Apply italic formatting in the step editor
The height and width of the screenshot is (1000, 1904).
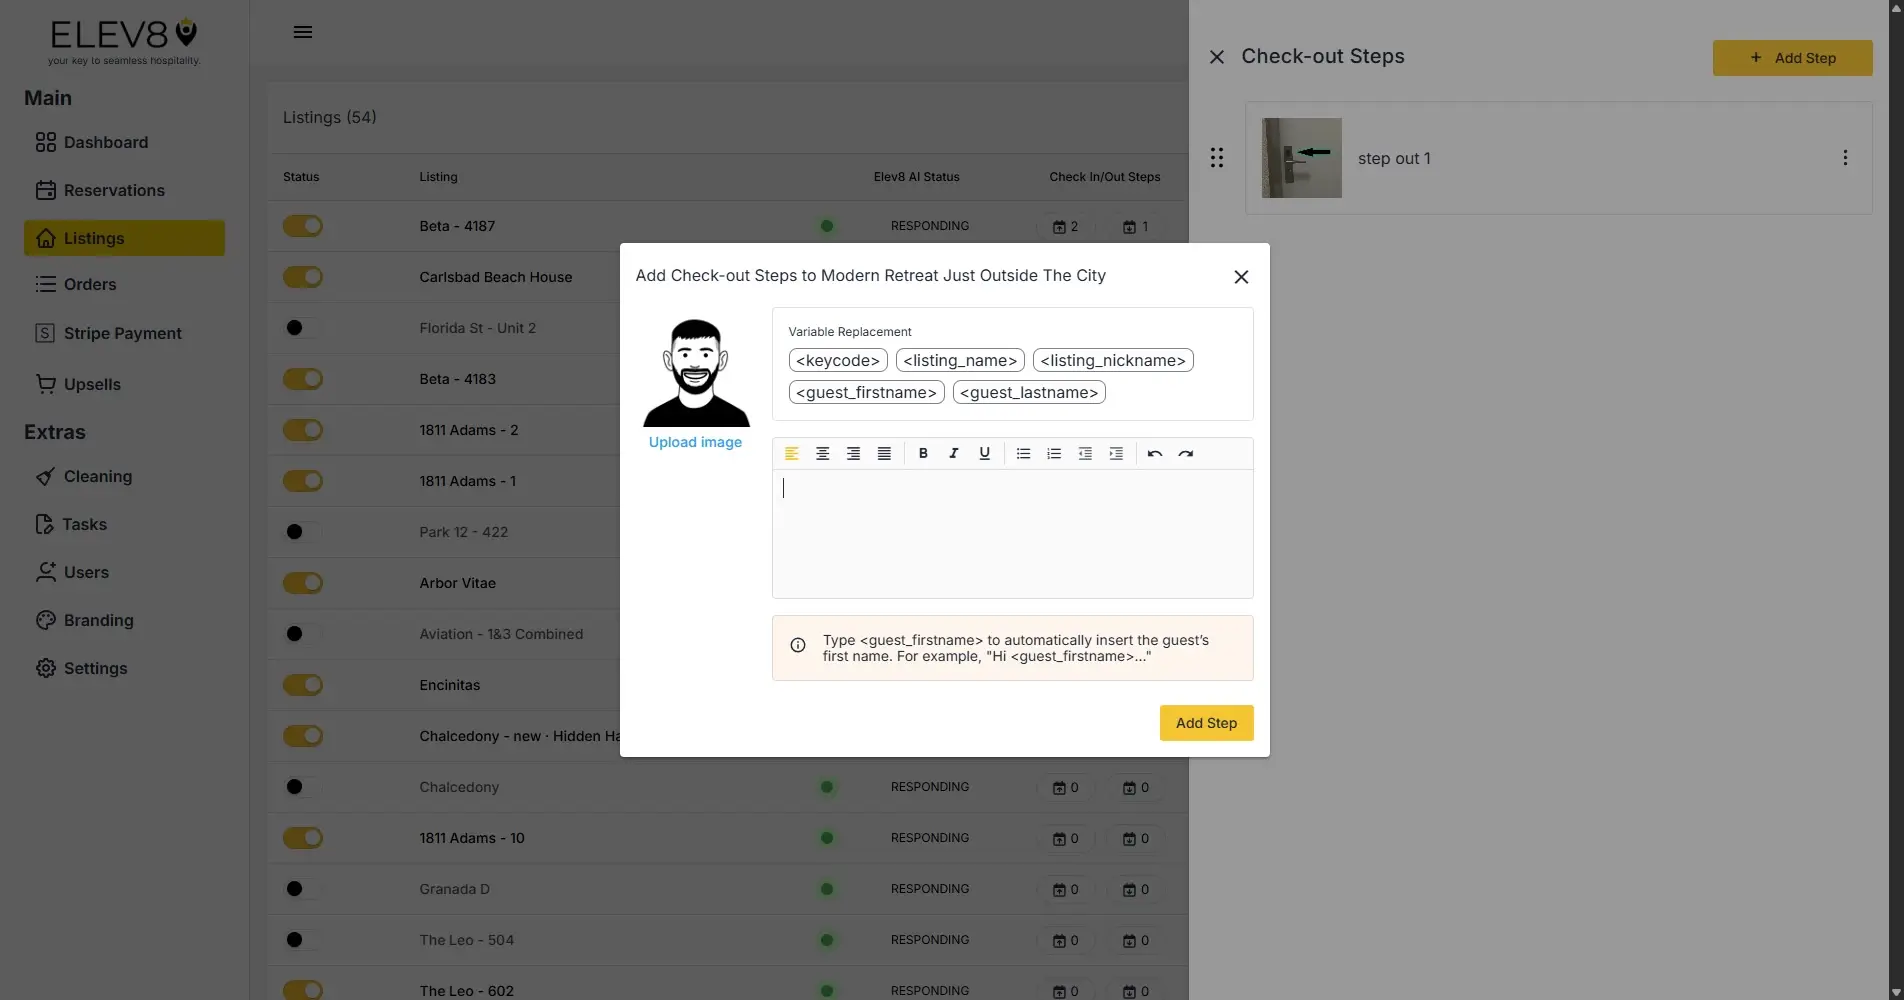pyautogui.click(x=953, y=453)
